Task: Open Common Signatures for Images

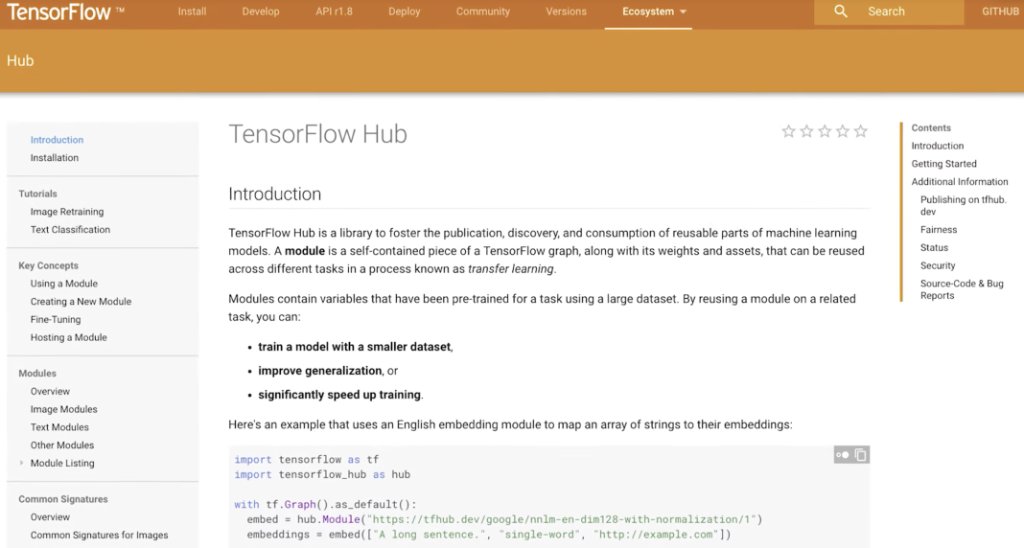Action: [x=99, y=535]
